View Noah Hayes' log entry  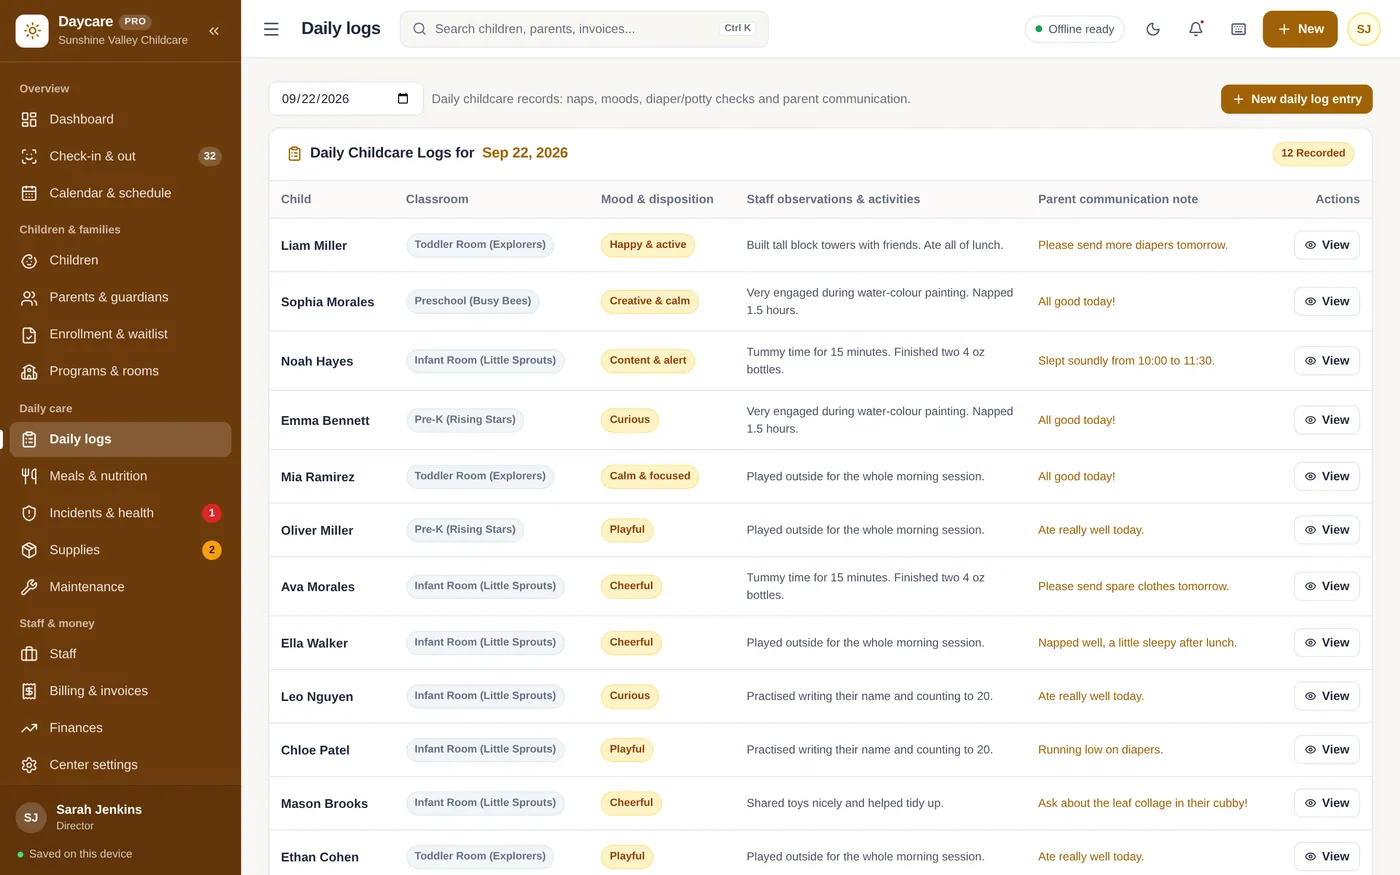(x=1327, y=361)
